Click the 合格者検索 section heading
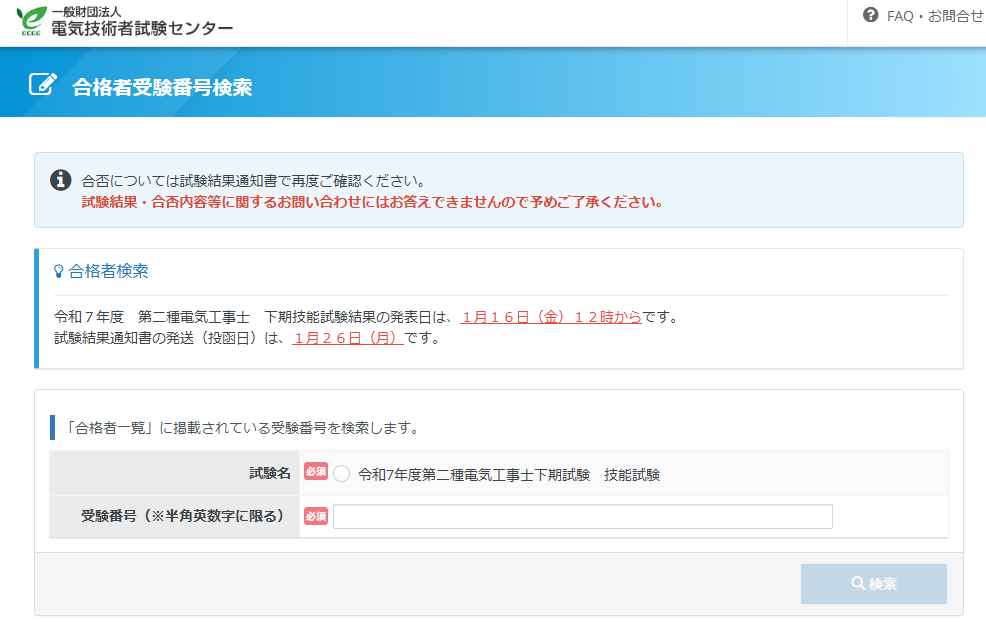The image size is (986, 635). 109,271
